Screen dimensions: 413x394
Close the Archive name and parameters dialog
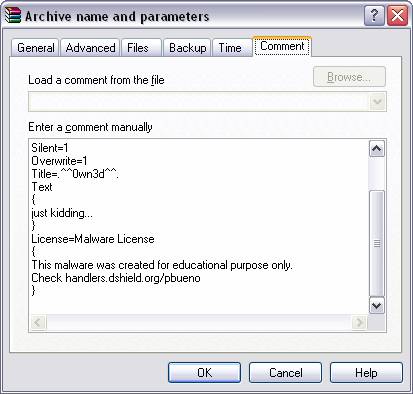pos(397,15)
